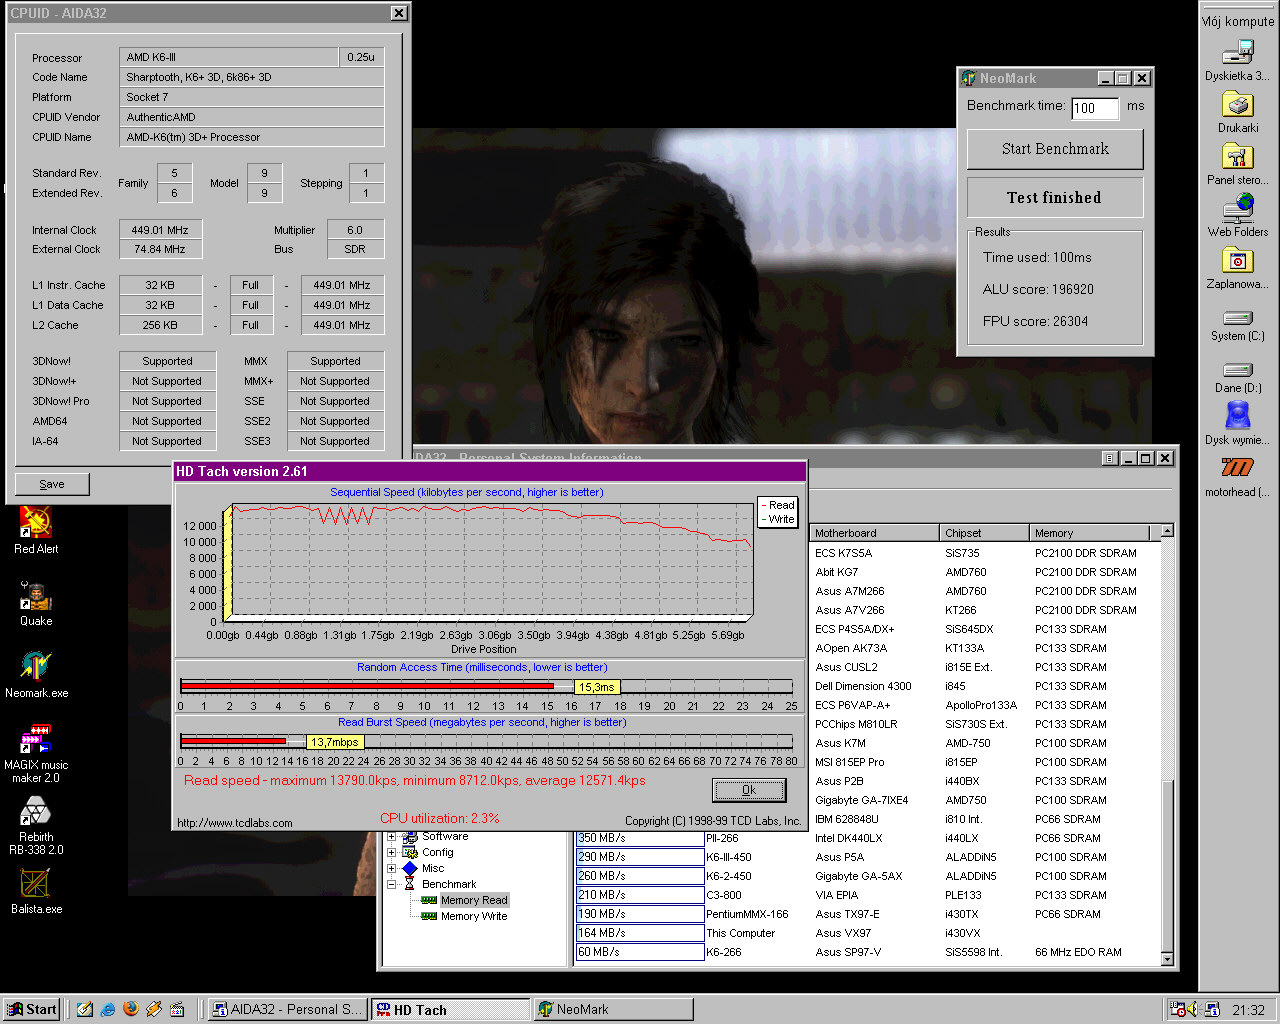Viewport: 1280px width, 1024px height.
Task: Click the Random Access Time bar
Action: (x=486, y=686)
